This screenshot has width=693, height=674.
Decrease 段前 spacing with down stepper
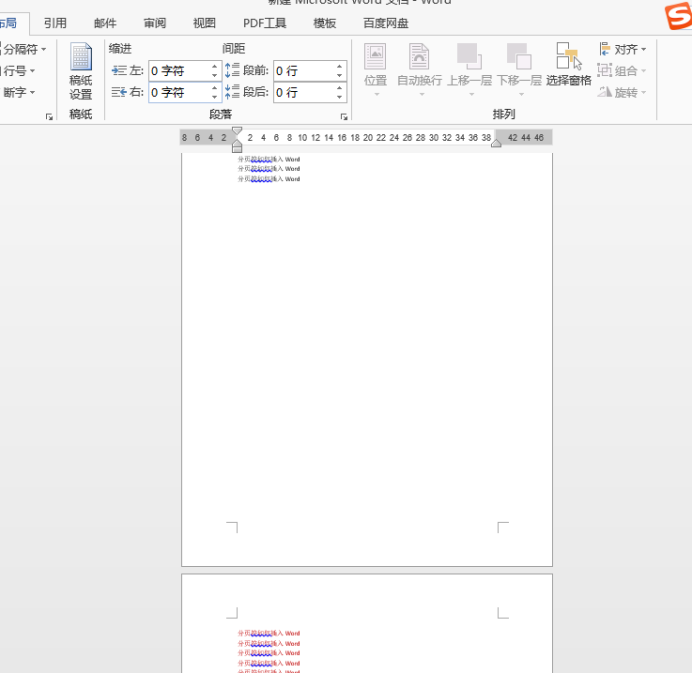[x=339, y=76]
